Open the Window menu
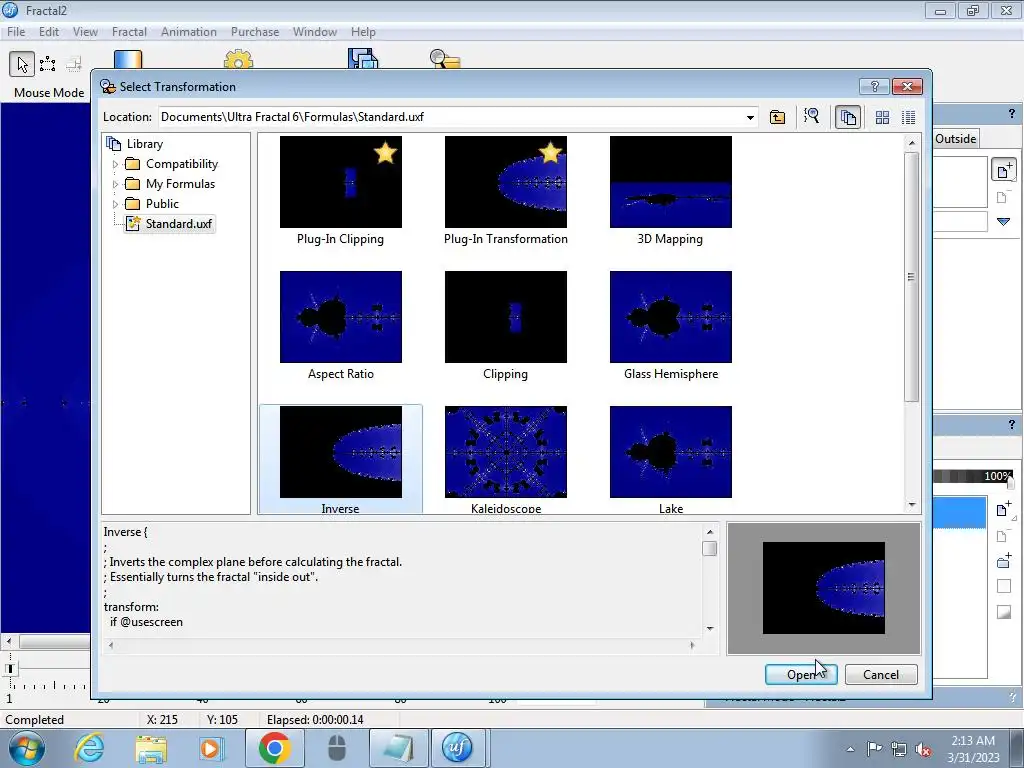The image size is (1024, 768). [x=315, y=32]
